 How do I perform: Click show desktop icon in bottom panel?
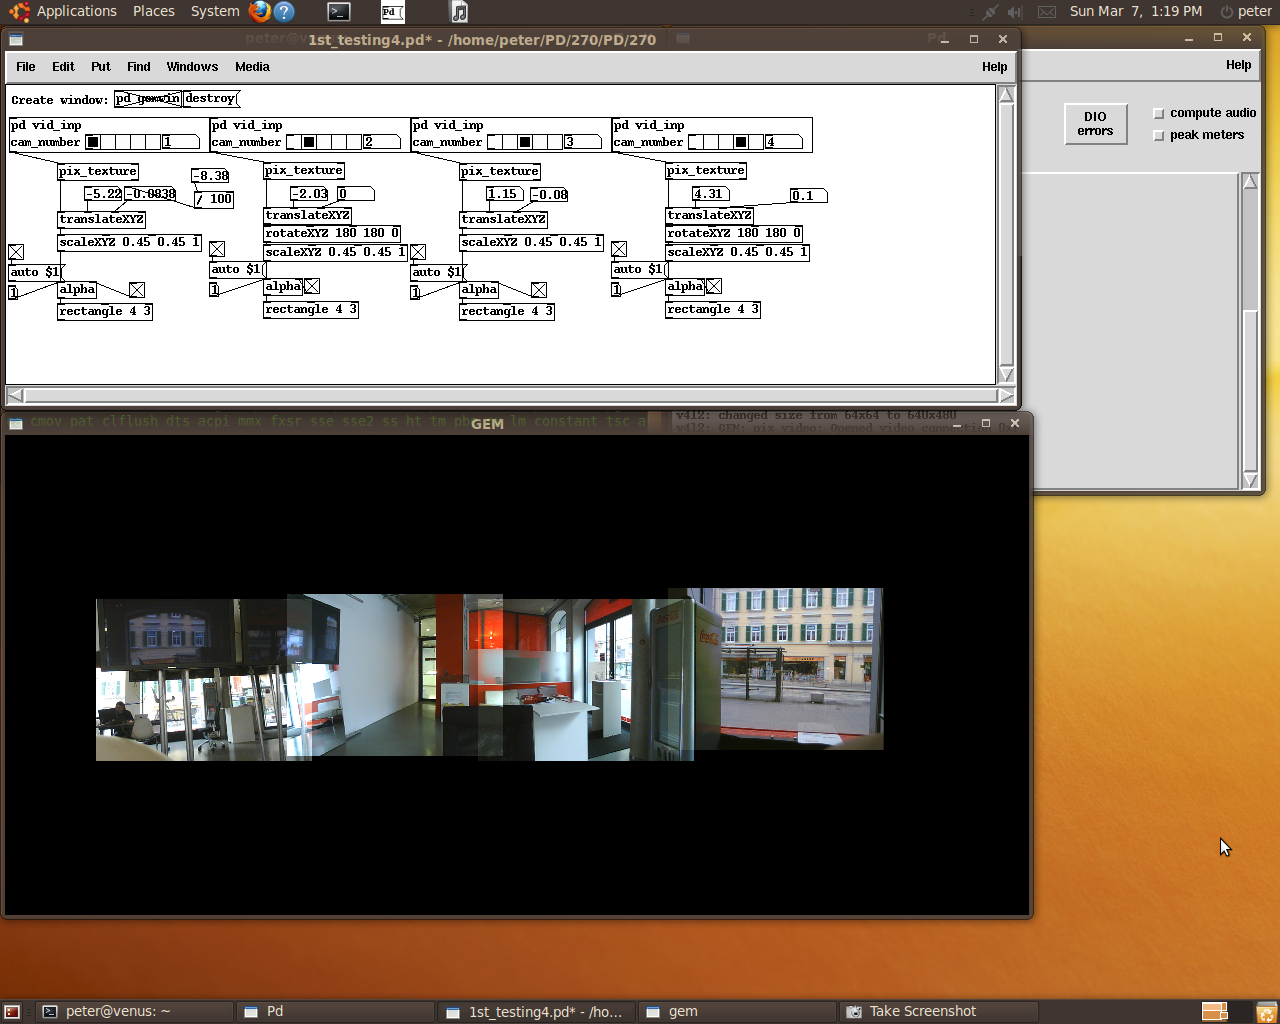[12, 1012]
